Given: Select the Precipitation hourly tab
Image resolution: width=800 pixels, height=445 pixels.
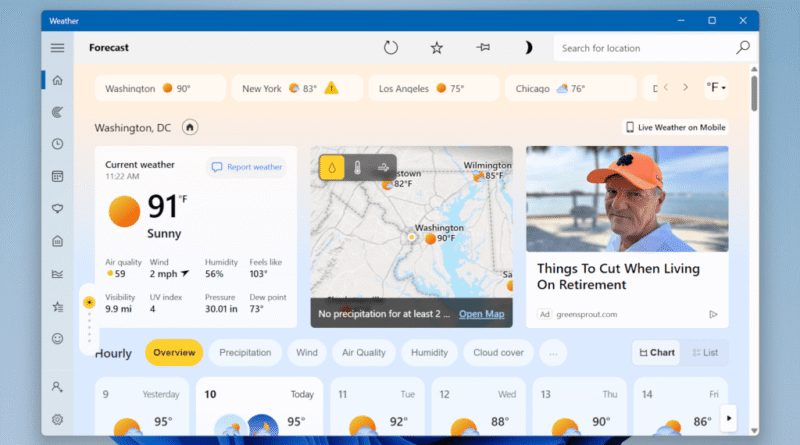Looking at the screenshot, I should pyautogui.click(x=245, y=353).
